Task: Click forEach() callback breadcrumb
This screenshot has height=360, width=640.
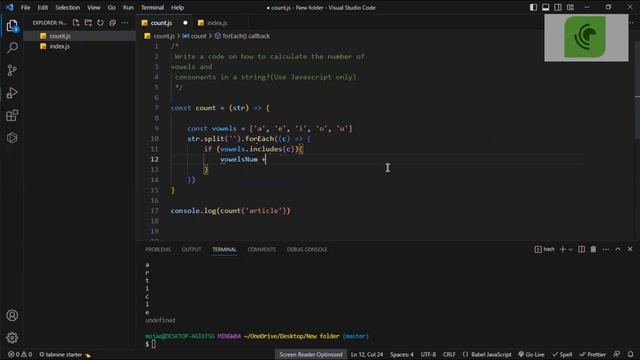Action: click(x=242, y=36)
